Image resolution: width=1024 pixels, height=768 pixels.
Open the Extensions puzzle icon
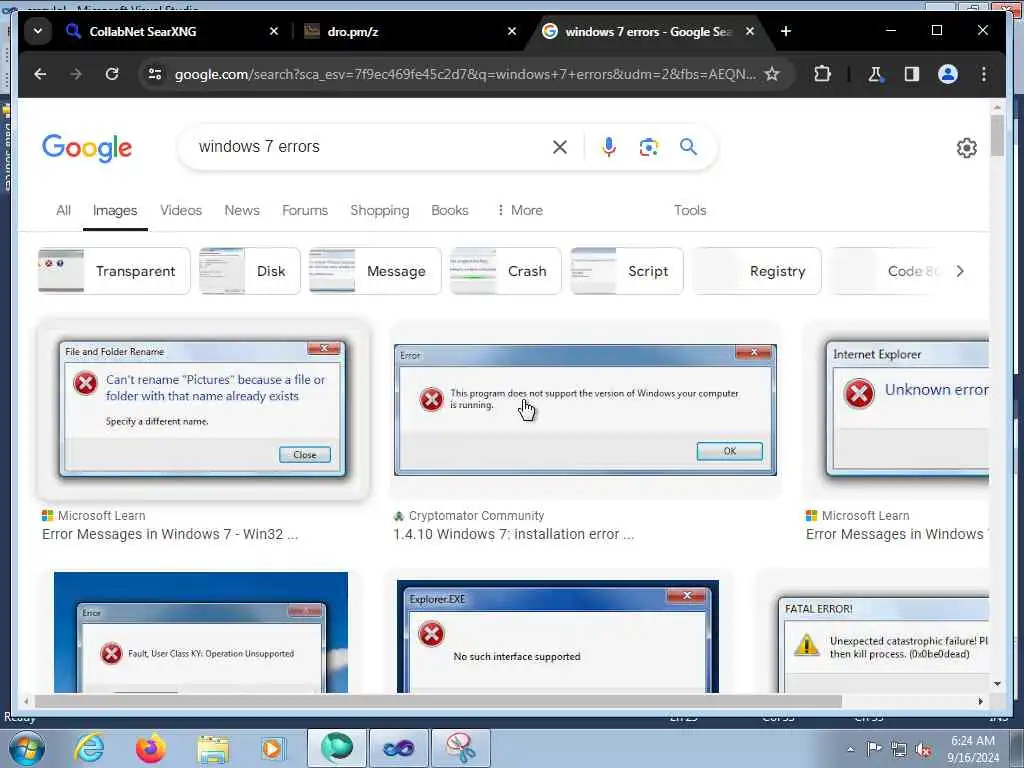(x=822, y=74)
